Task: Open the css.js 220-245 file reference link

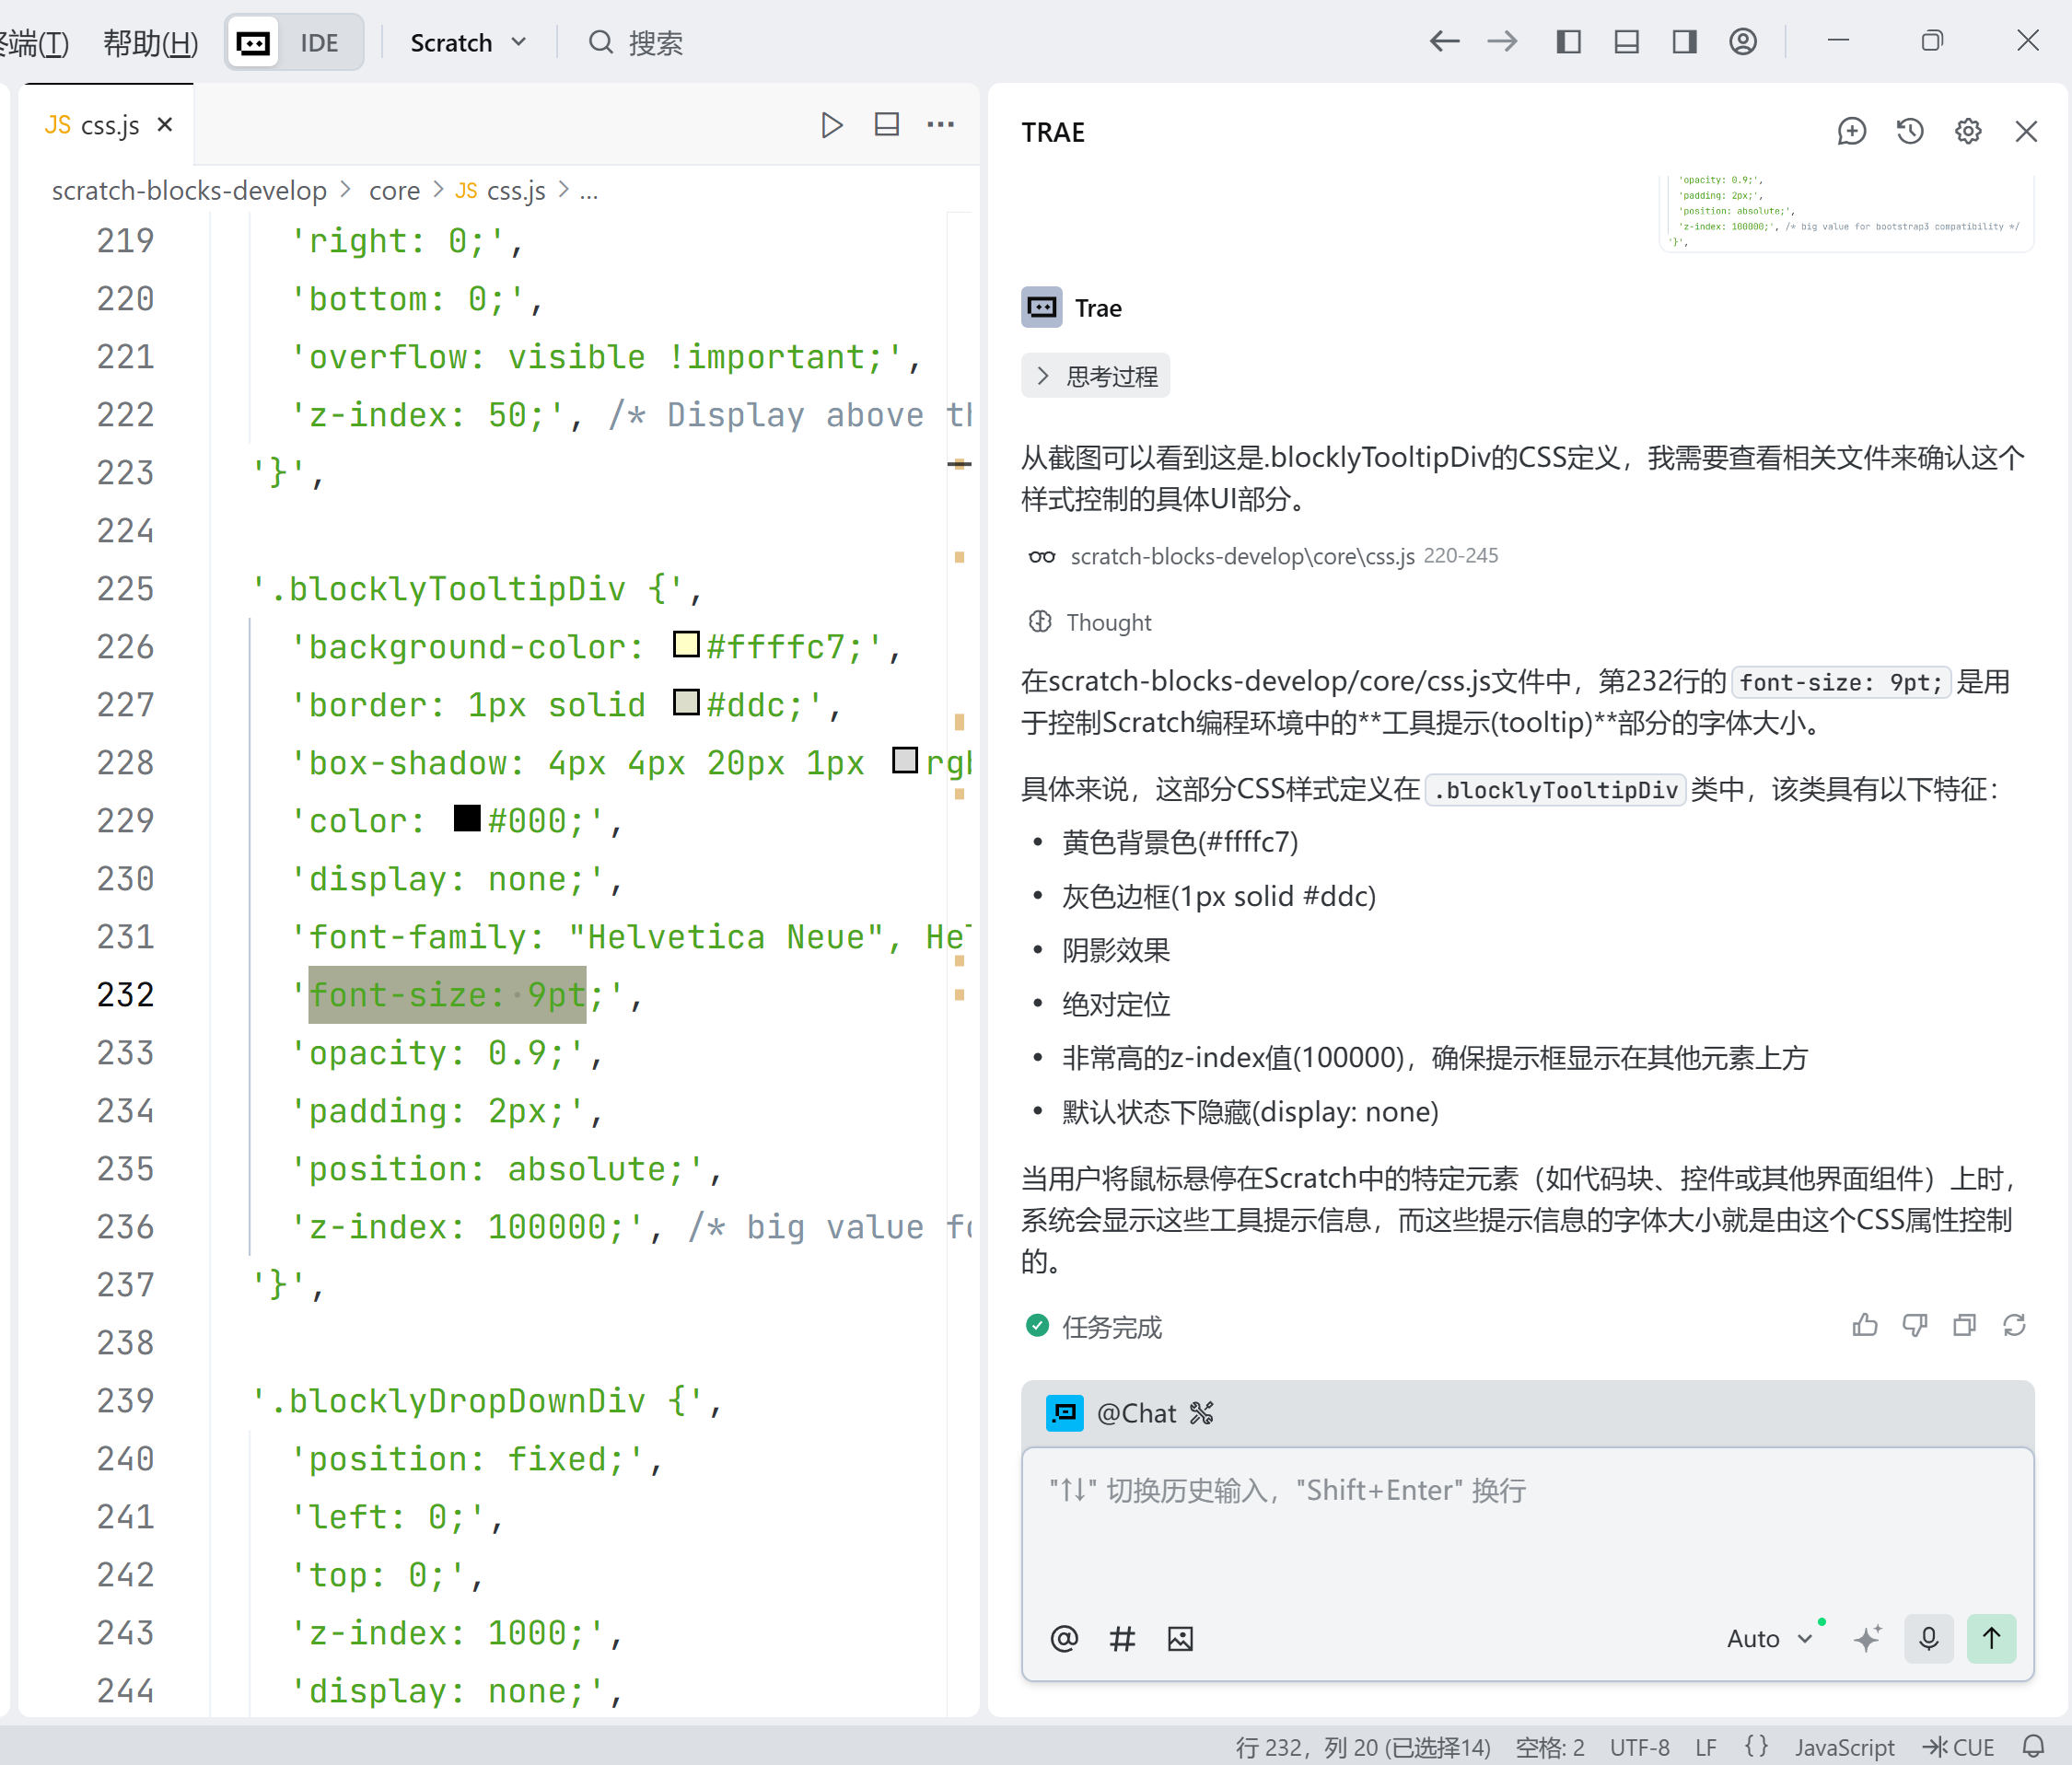Action: pyautogui.click(x=1241, y=556)
